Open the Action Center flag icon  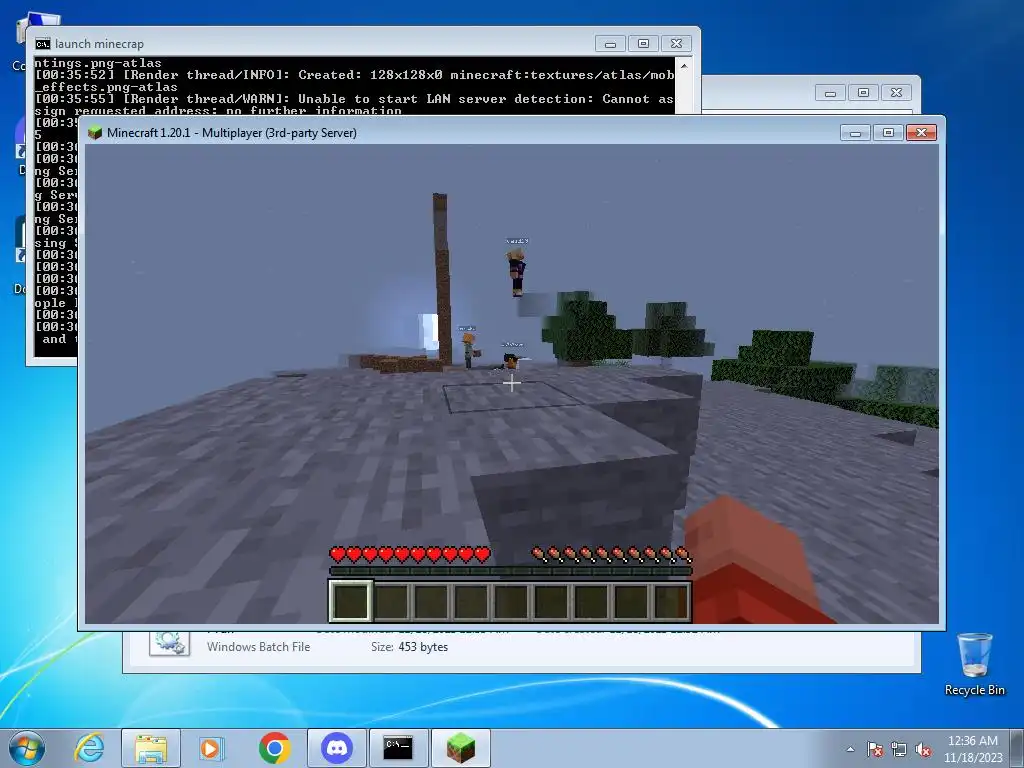(875, 749)
